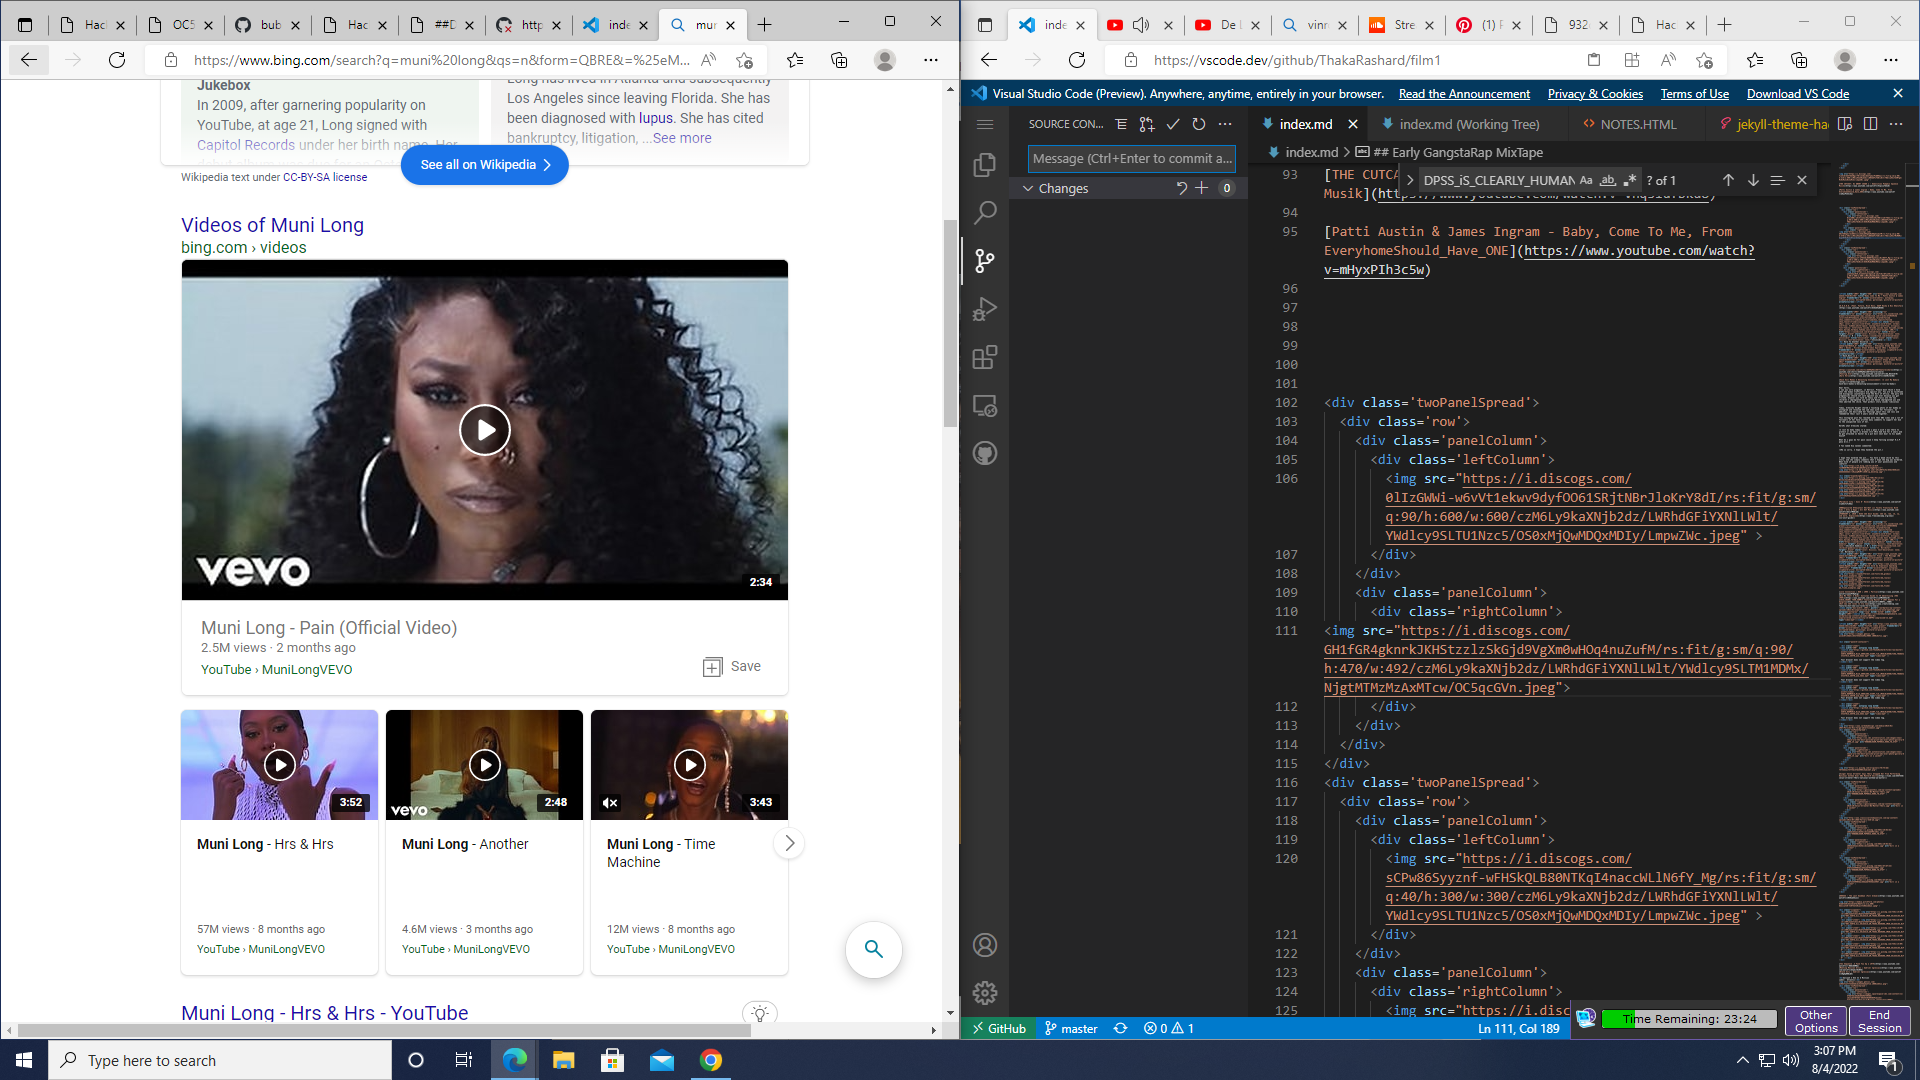The width and height of the screenshot is (1920, 1080).
Task: Open the Explorer view in activity bar
Action: point(985,165)
